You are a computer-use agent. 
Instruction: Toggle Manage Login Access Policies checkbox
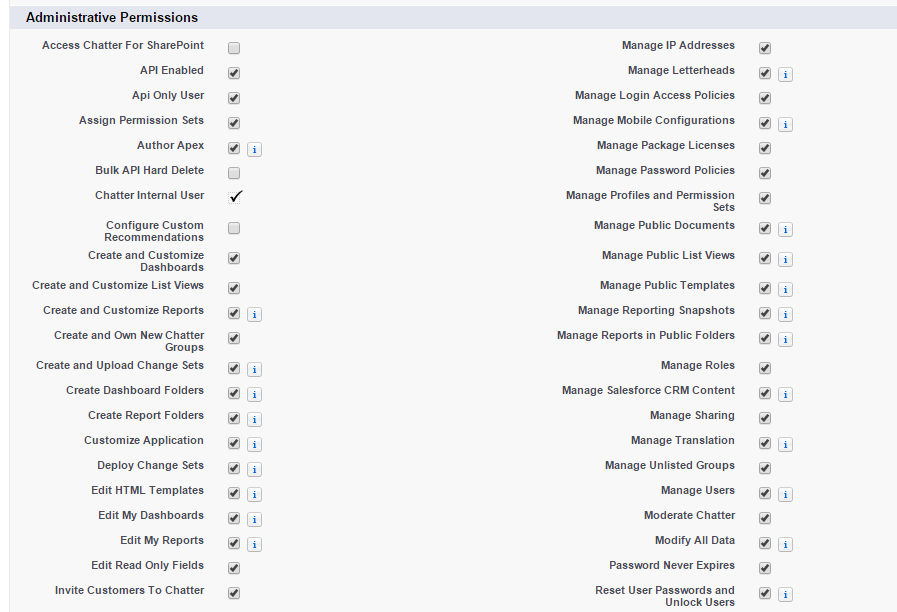tap(765, 98)
